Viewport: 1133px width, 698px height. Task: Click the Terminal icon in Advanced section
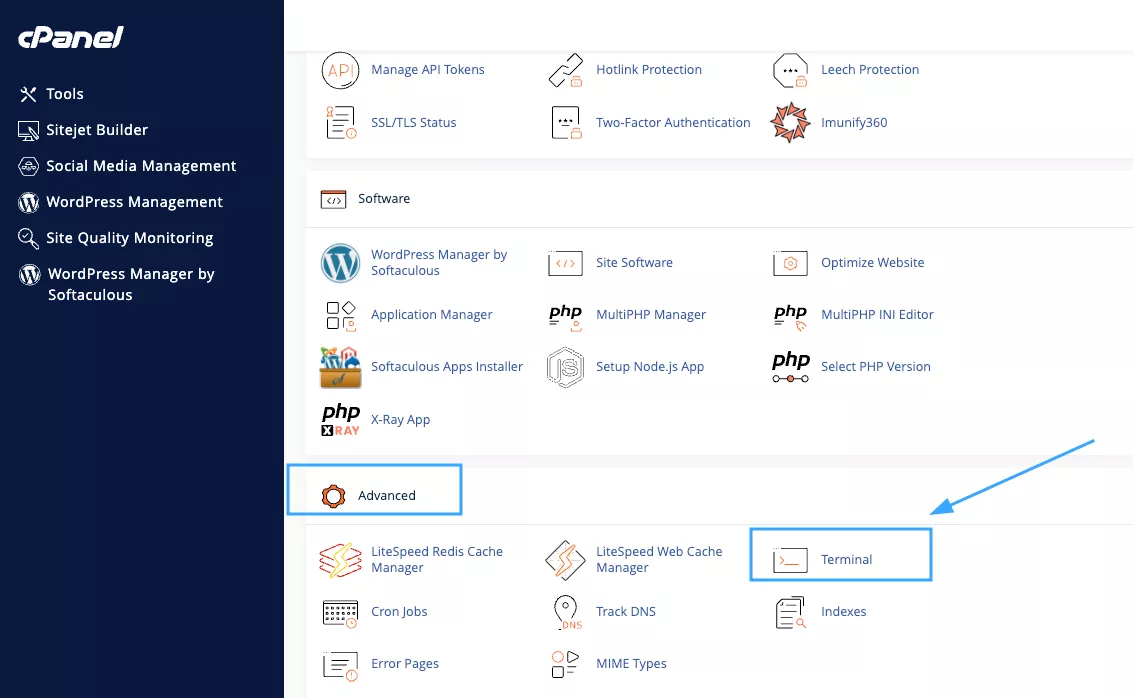[790, 560]
